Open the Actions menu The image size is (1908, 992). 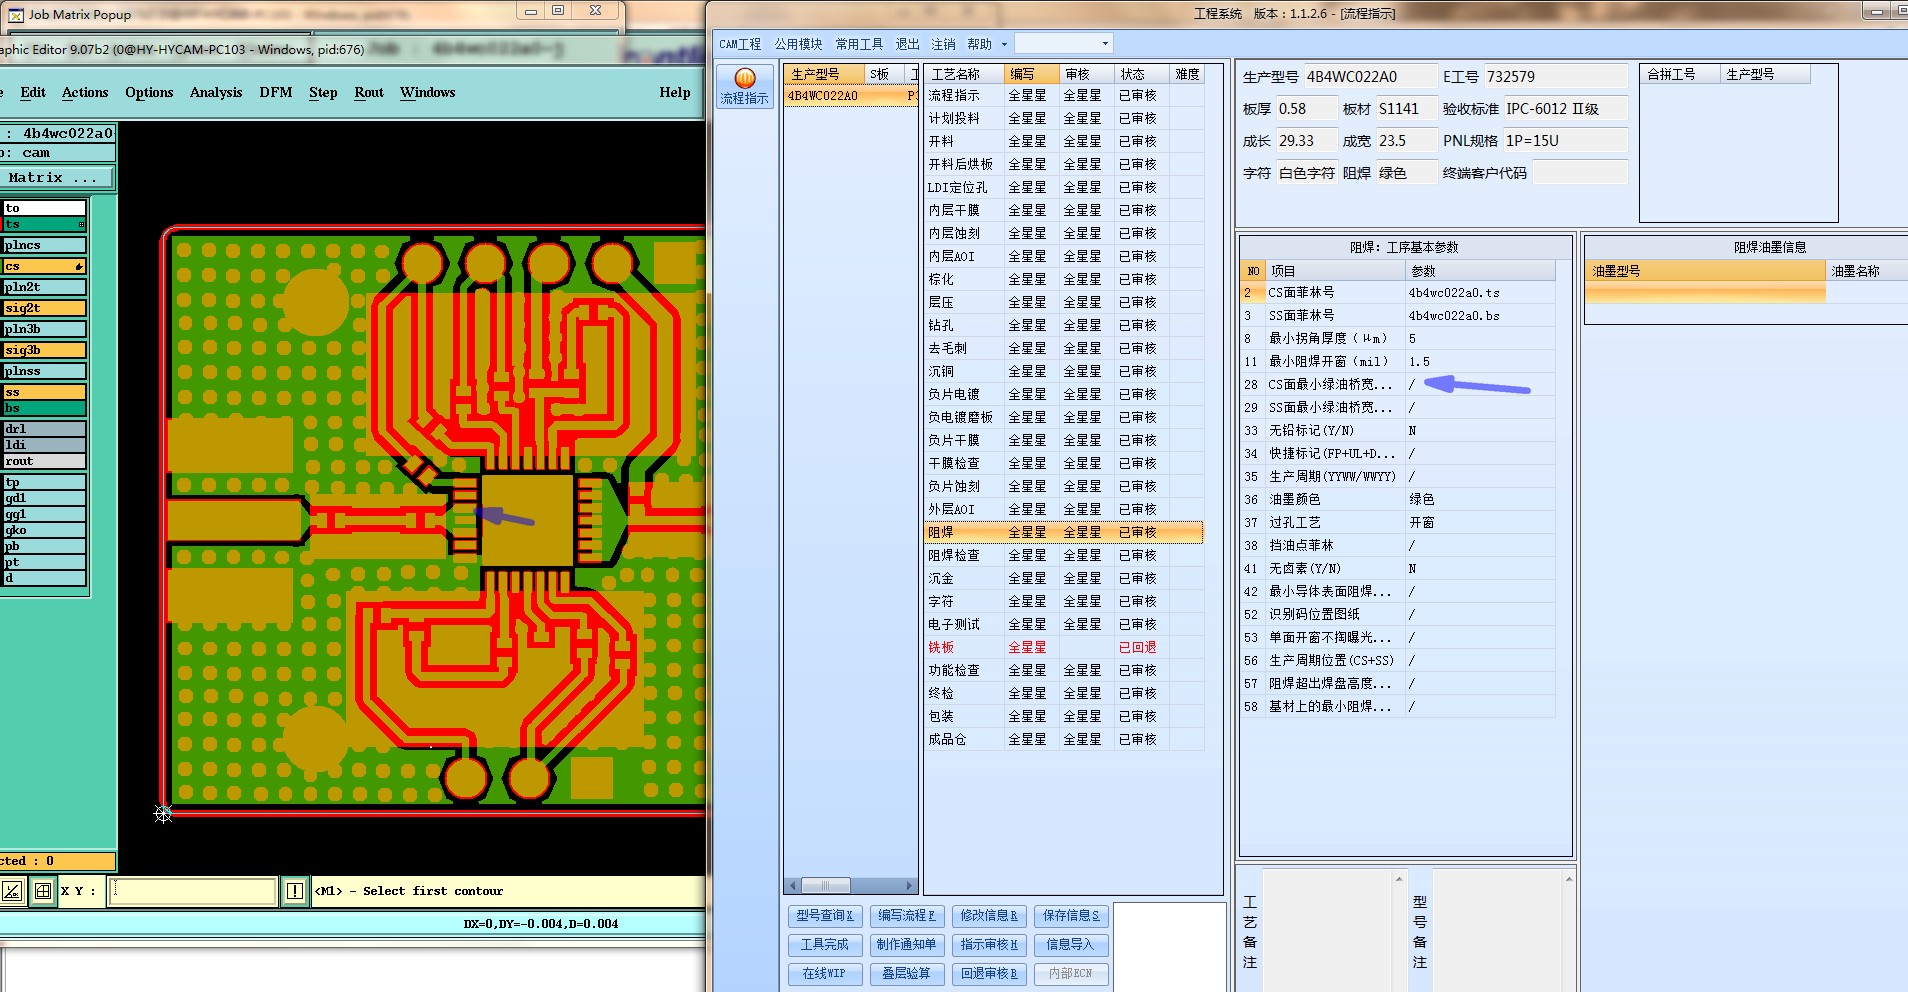[x=85, y=92]
